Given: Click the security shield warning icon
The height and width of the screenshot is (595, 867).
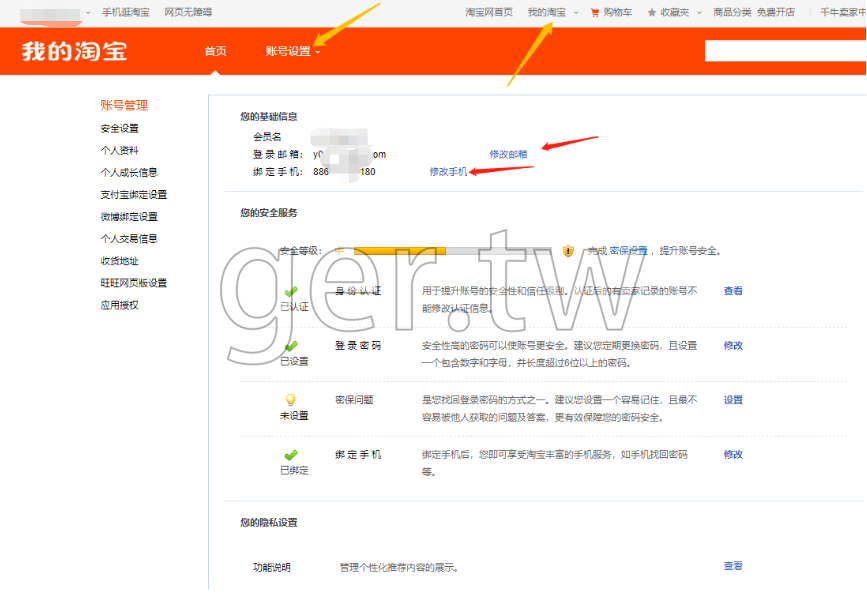Looking at the screenshot, I should coord(568,251).
